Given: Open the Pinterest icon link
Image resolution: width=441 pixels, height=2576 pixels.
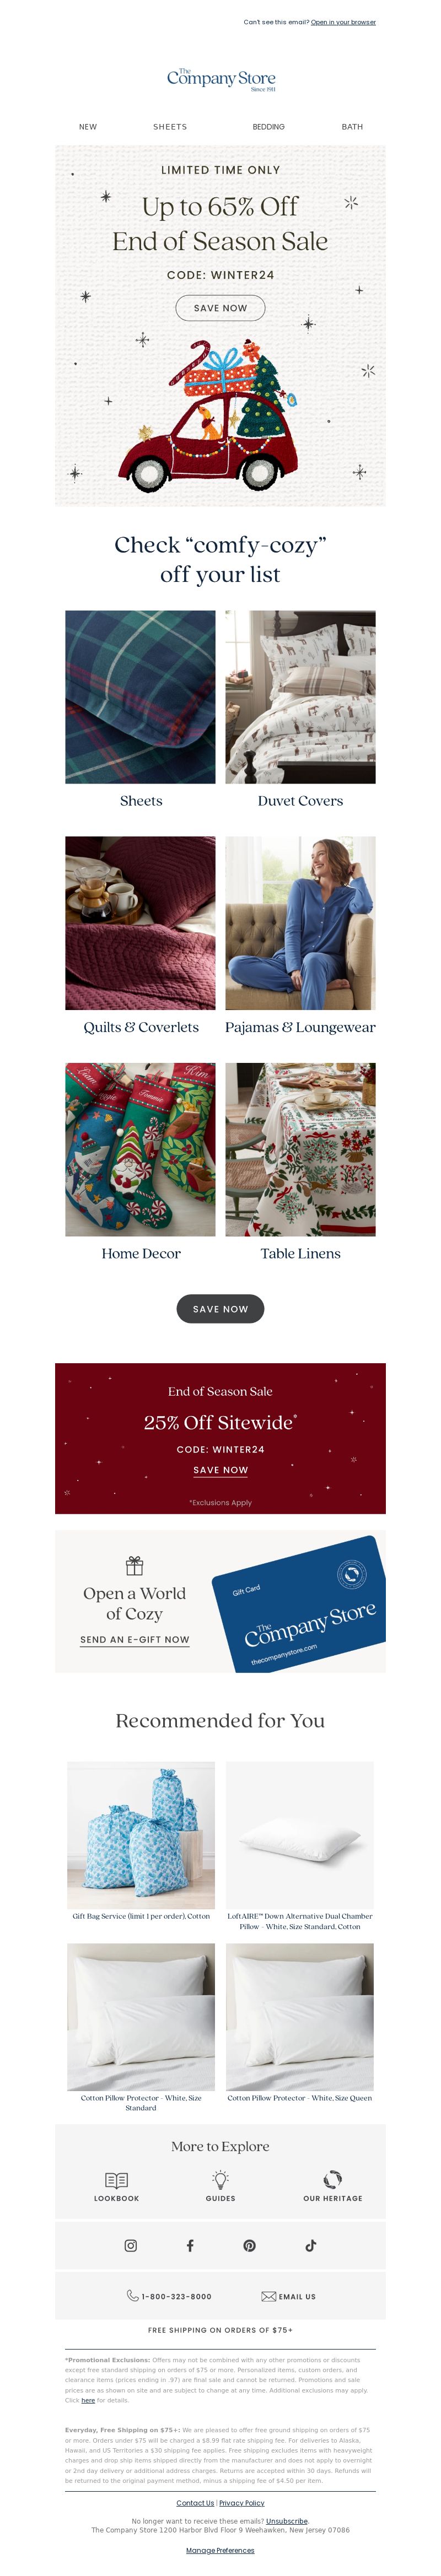Looking at the screenshot, I should pyautogui.click(x=250, y=2245).
